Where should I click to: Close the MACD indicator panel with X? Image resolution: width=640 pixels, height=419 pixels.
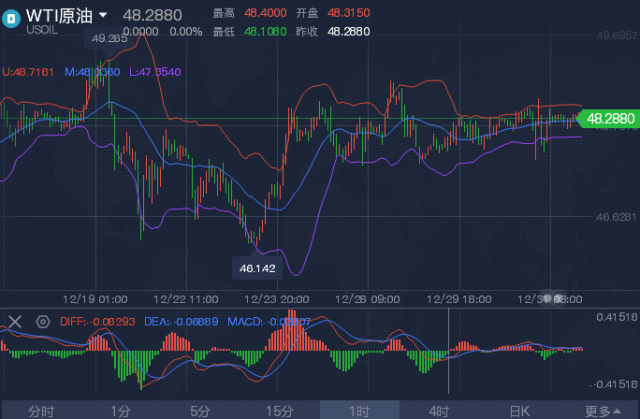pyautogui.click(x=15, y=322)
